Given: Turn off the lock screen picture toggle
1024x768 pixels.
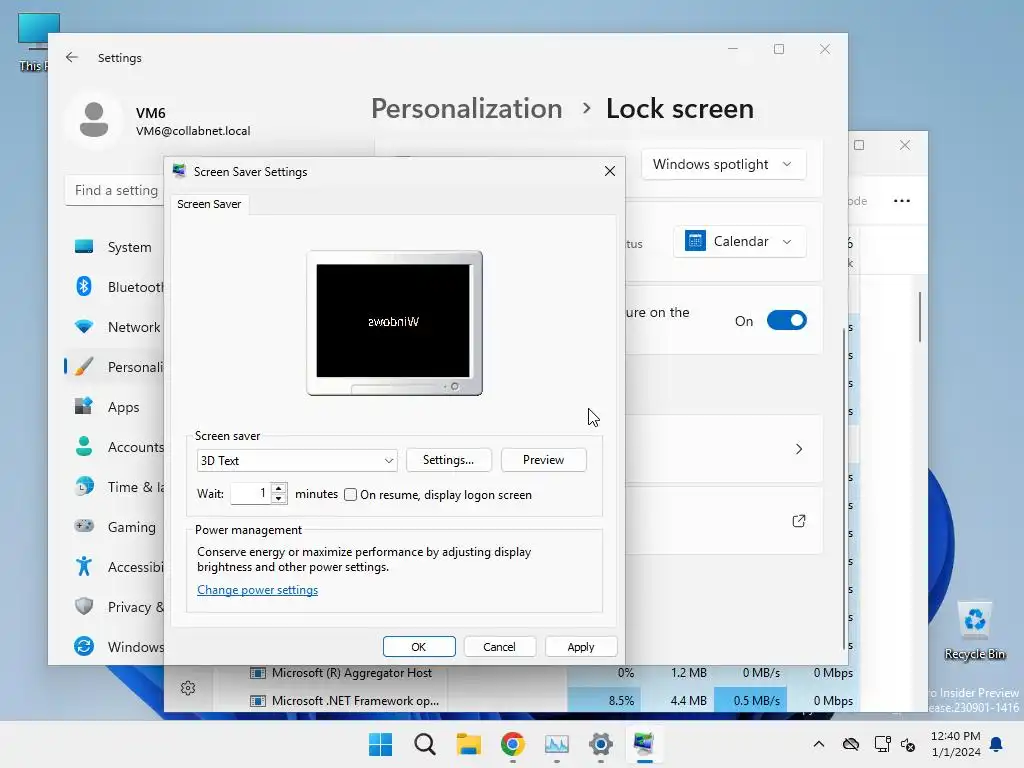Looking at the screenshot, I should tap(786, 321).
